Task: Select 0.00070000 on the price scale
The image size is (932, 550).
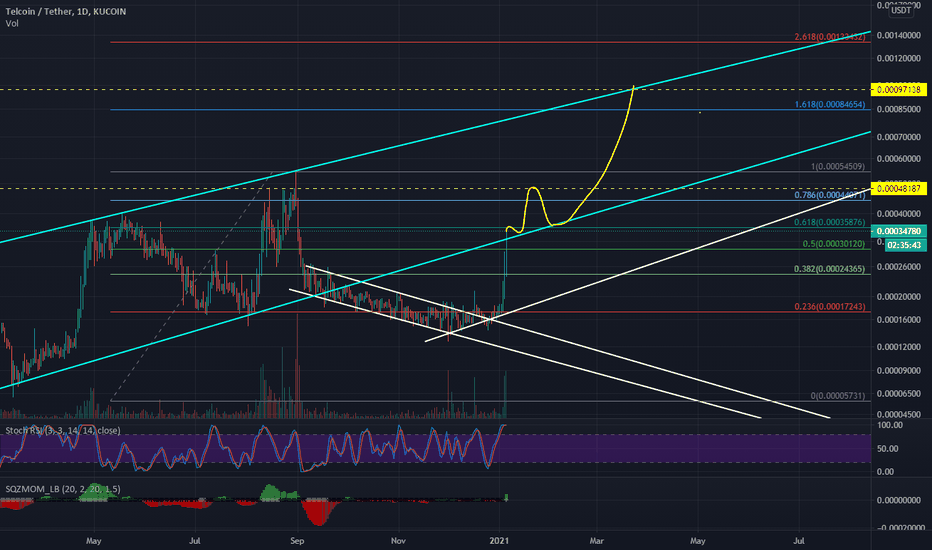Action: pyautogui.click(x=899, y=137)
